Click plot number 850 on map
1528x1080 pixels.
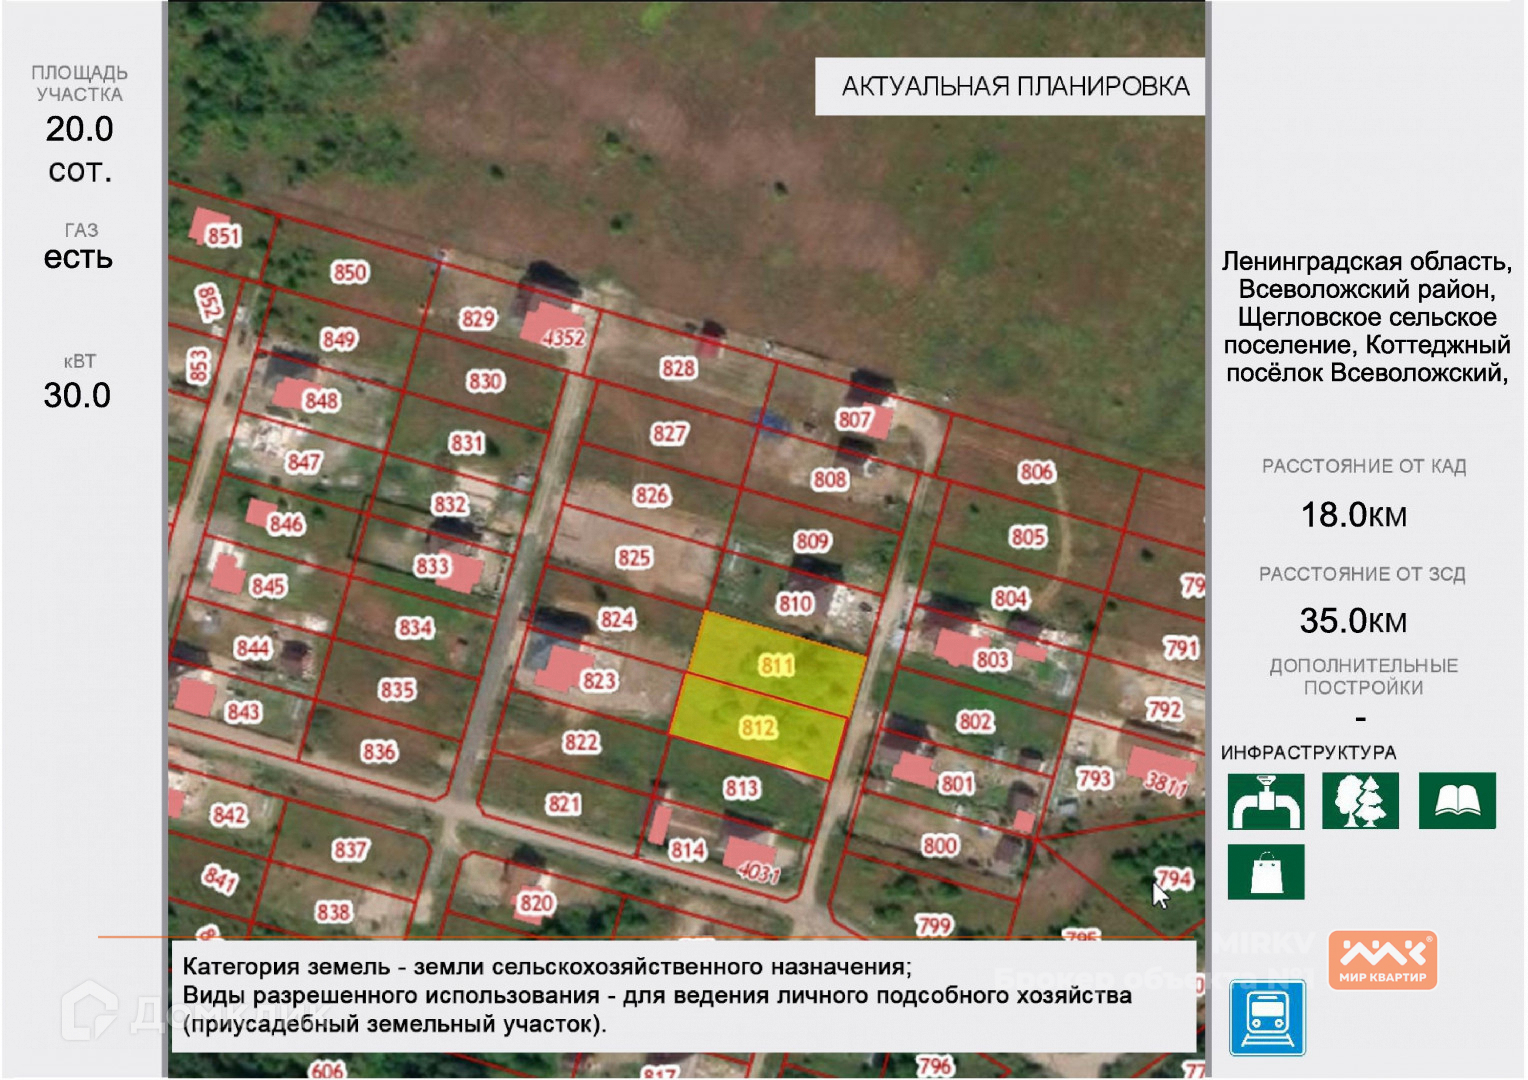(x=350, y=272)
